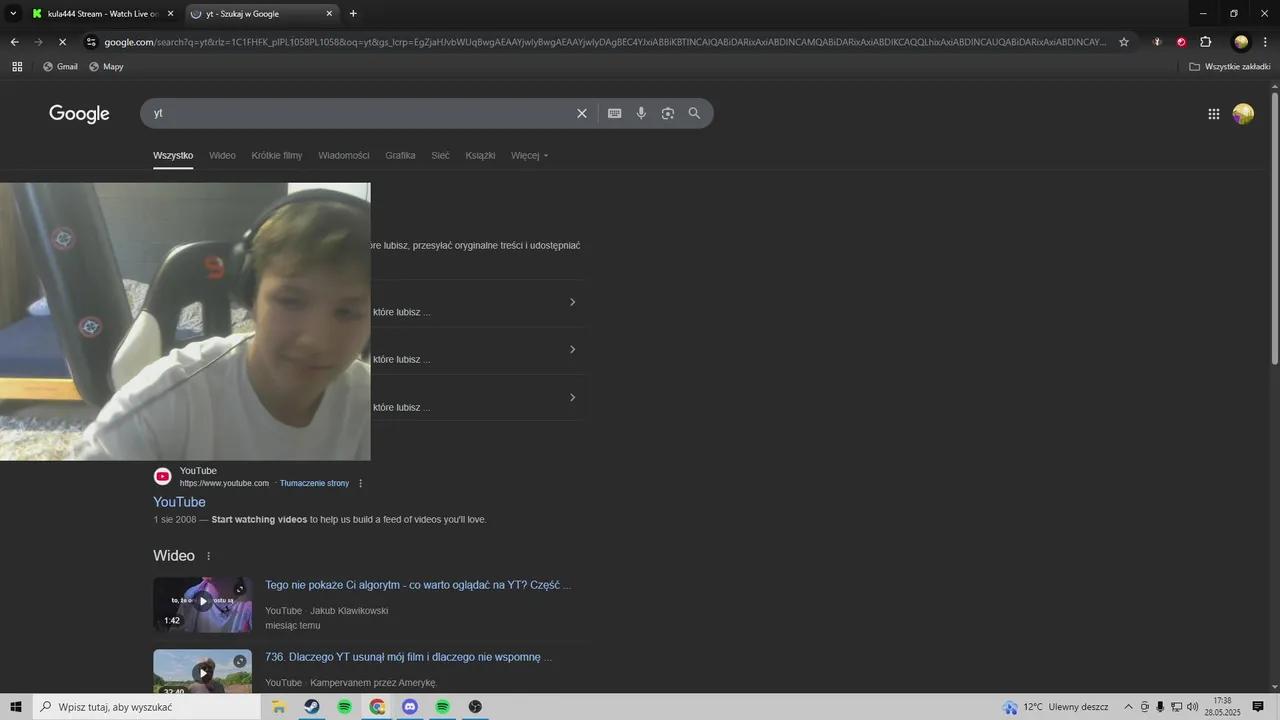
Task: Open Google account avatar on the page
Action: [x=1243, y=114]
